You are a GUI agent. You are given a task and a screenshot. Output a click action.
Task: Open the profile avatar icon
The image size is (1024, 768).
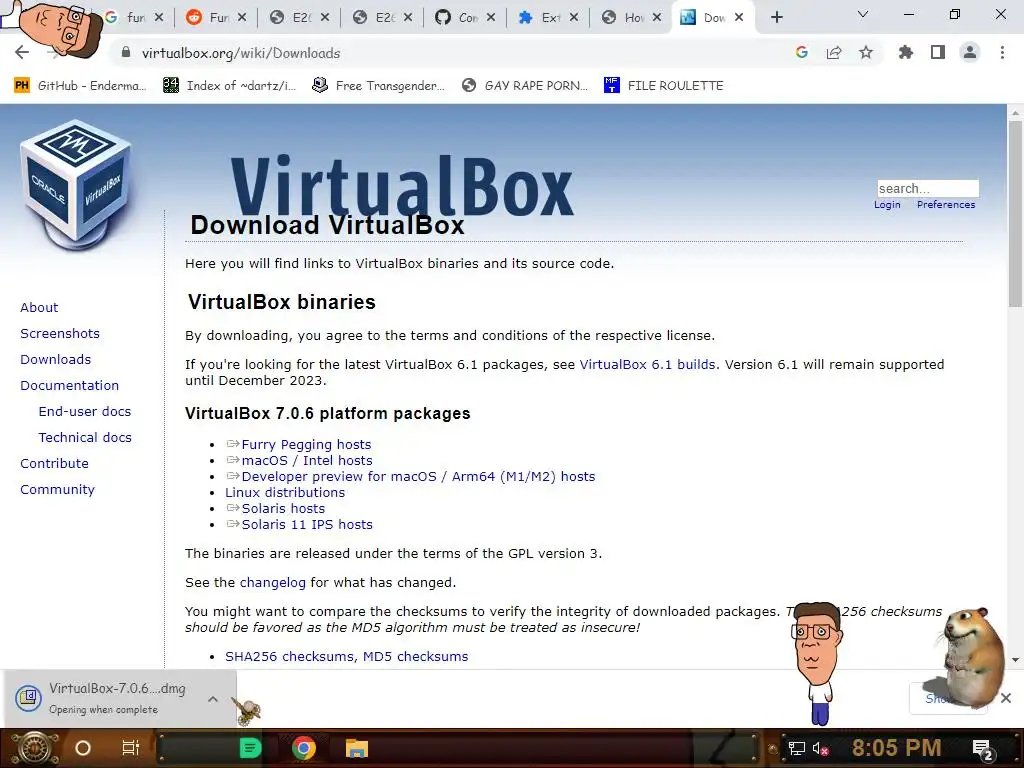[970, 53]
